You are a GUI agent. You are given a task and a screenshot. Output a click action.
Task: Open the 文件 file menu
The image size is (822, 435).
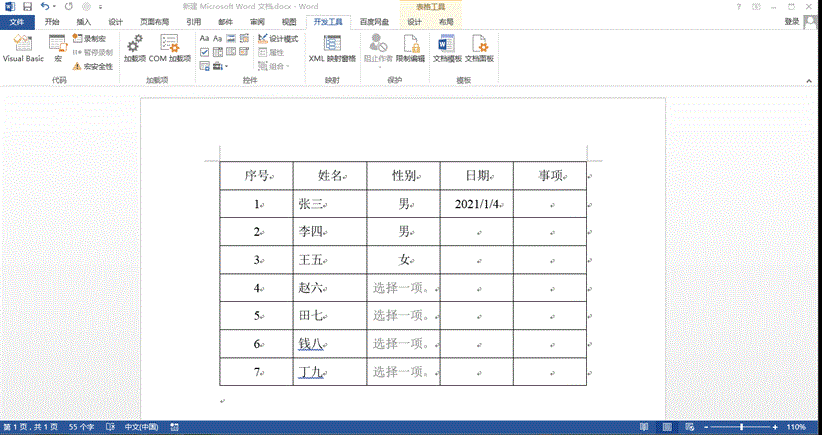[16, 21]
